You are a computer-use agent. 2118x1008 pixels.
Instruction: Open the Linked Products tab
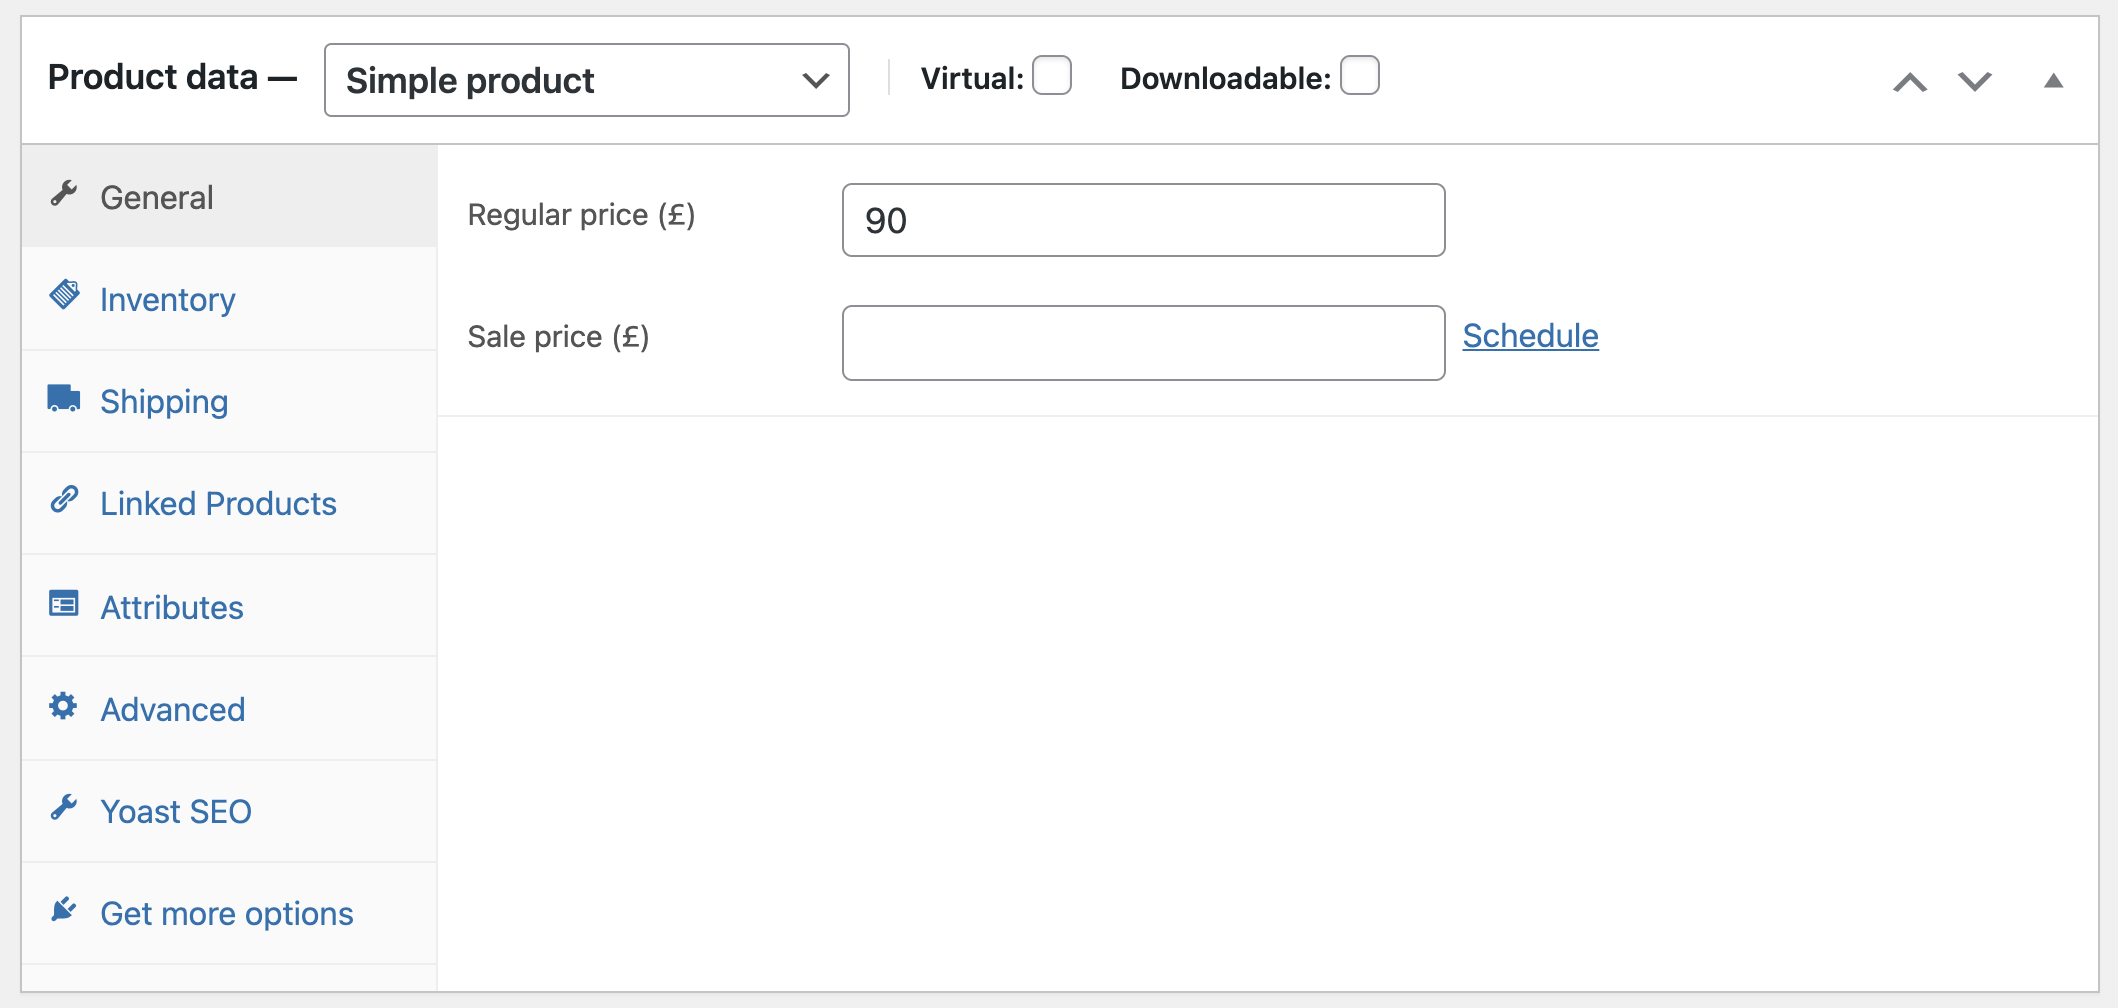[x=218, y=504]
